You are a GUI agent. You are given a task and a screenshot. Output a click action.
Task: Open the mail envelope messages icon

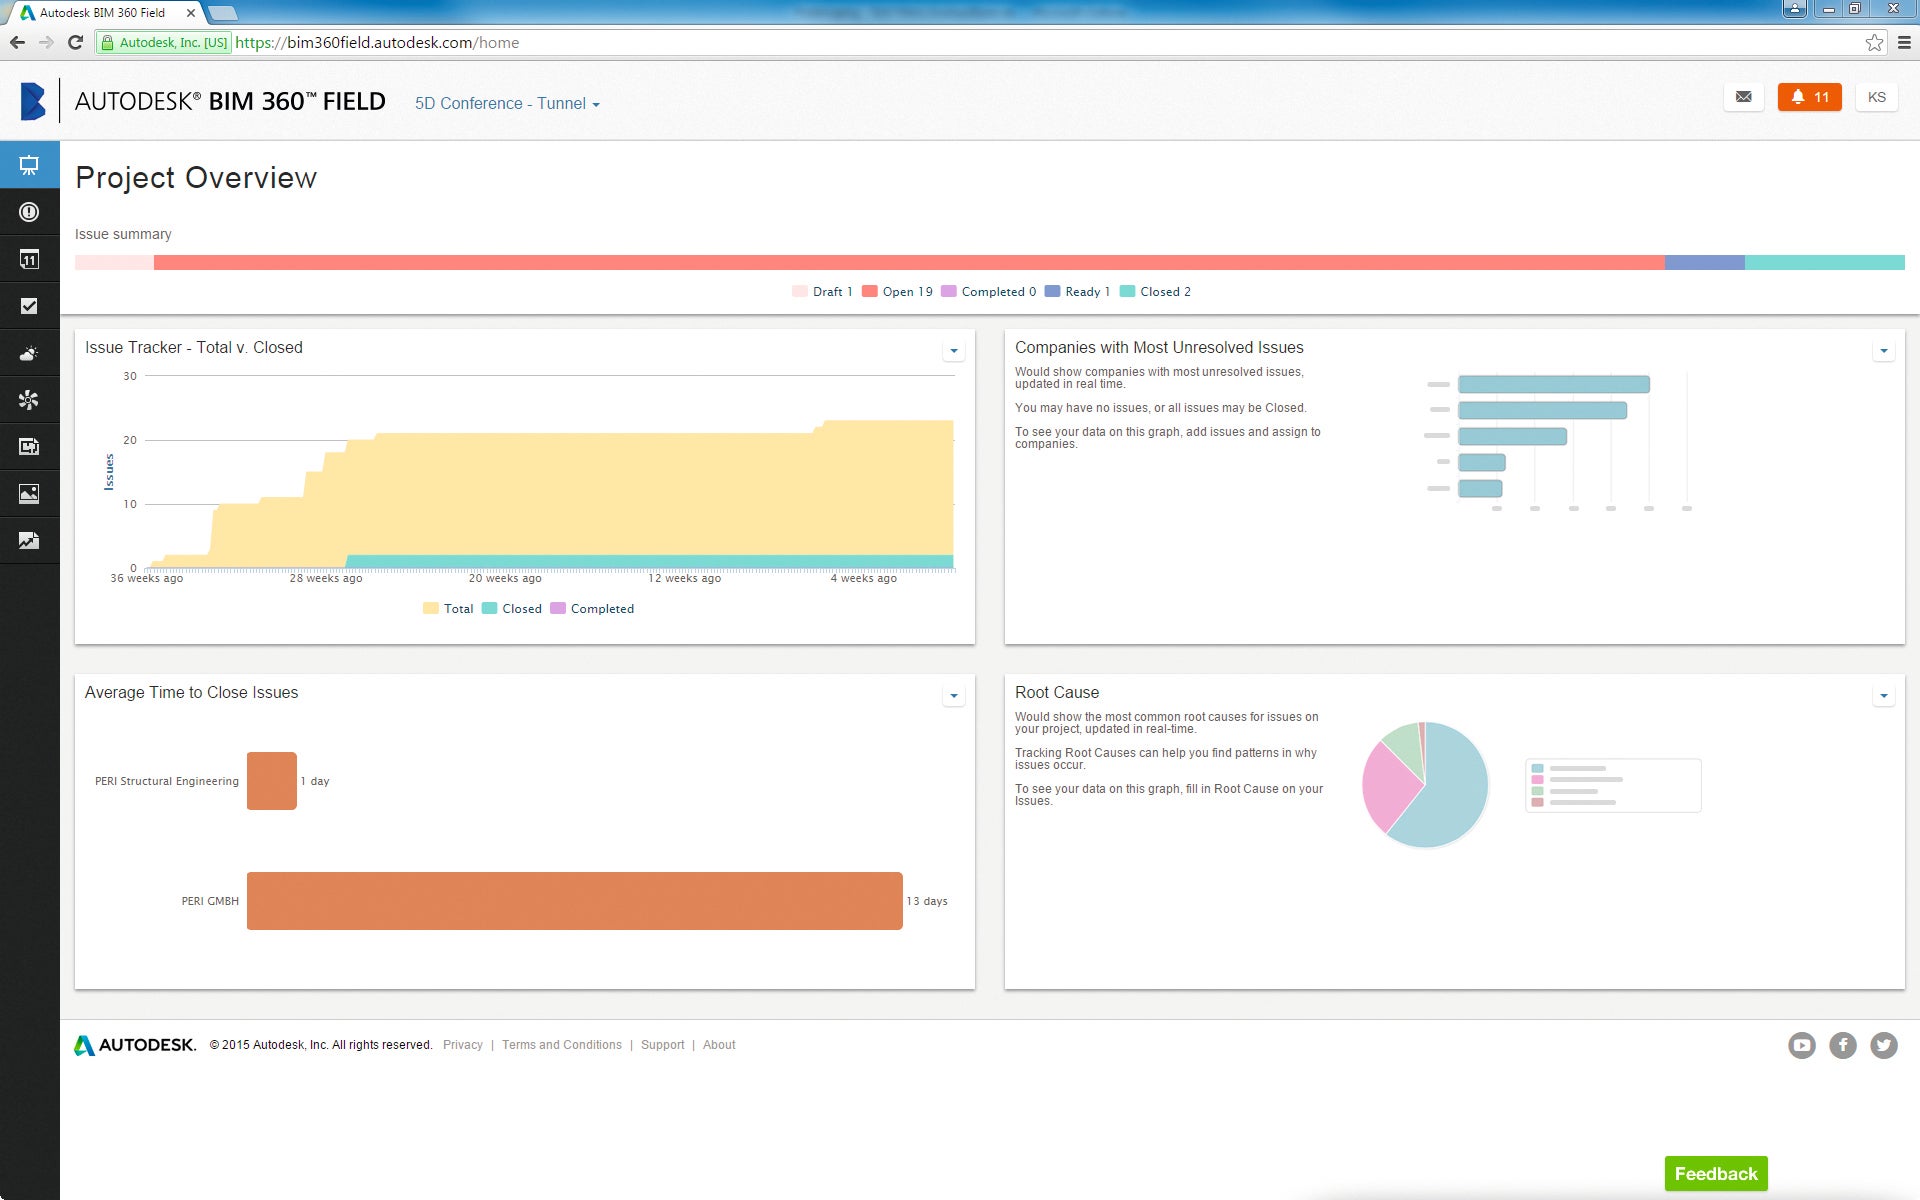tap(1743, 97)
